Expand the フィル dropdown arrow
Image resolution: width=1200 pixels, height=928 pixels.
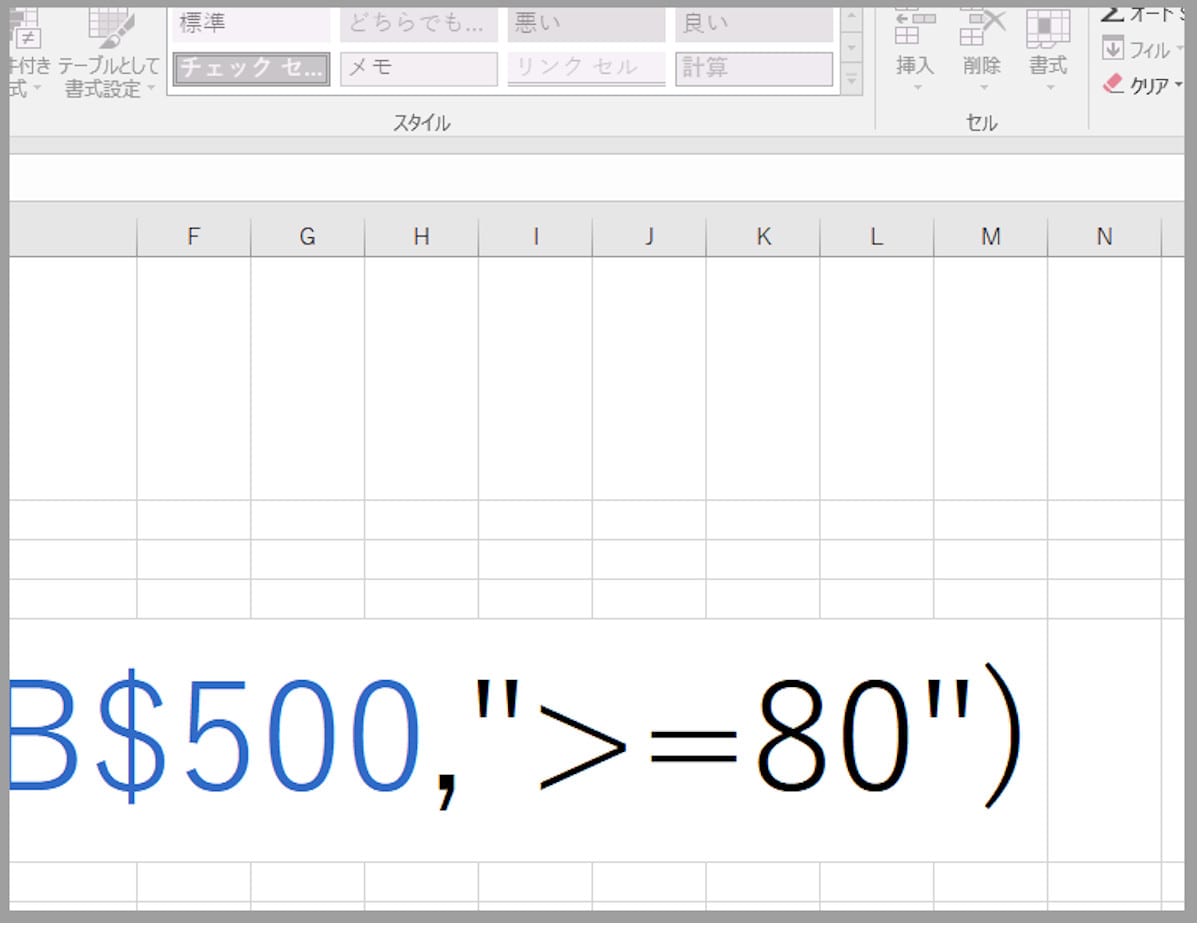tap(1179, 49)
